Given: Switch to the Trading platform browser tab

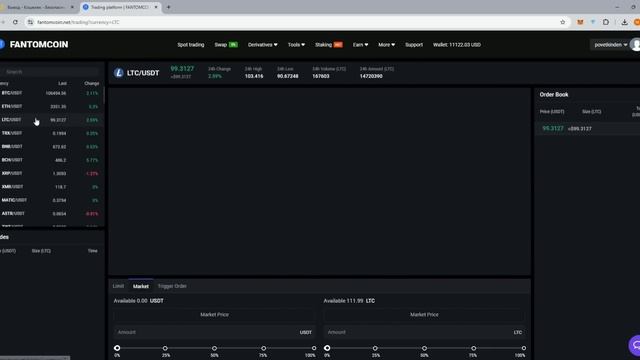Looking at the screenshot, I should point(120,7).
